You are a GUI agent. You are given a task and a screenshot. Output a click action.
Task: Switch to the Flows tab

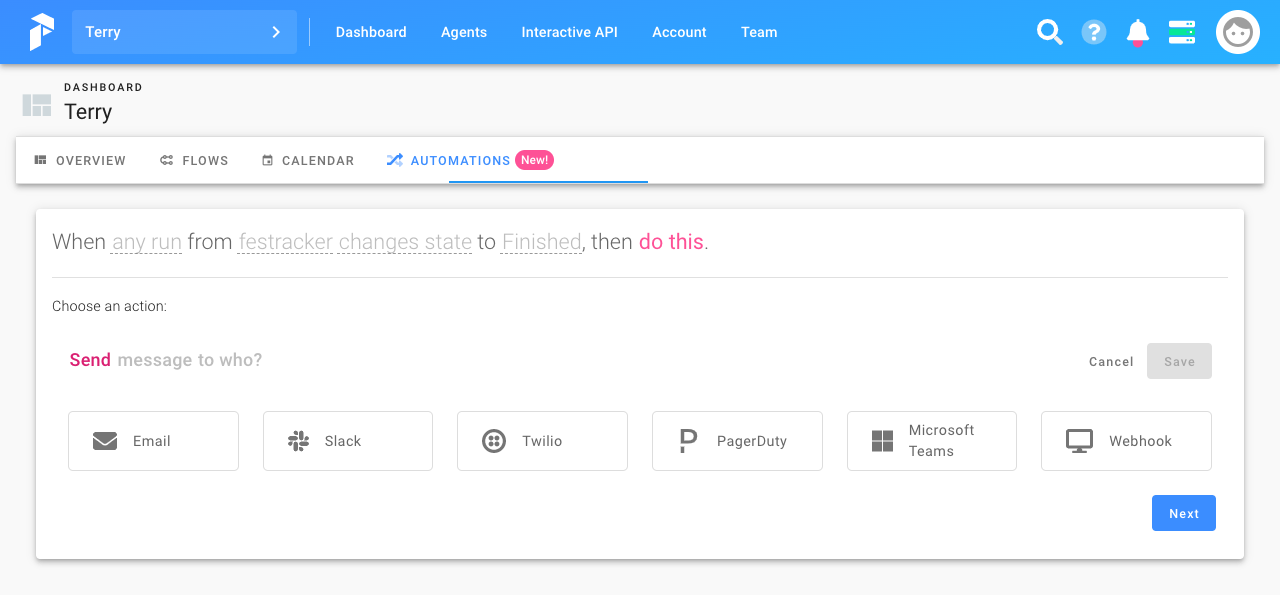pyautogui.click(x=194, y=160)
